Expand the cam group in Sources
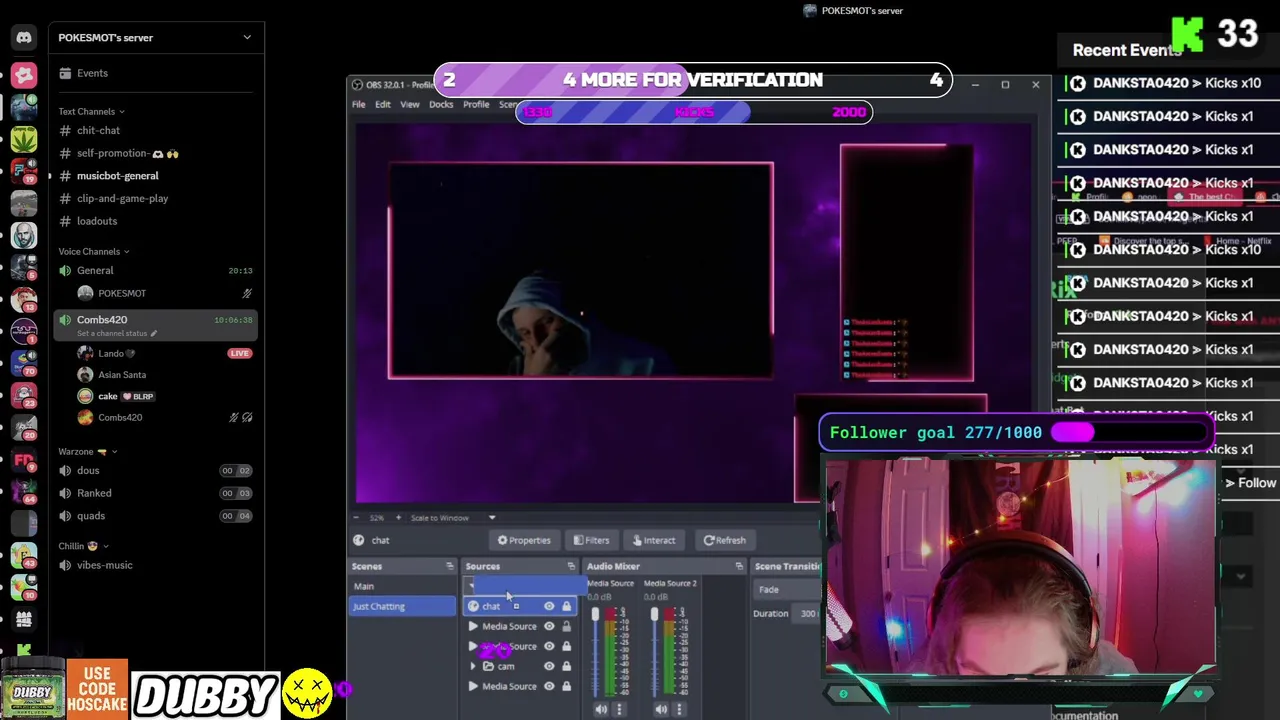Viewport: 1280px width, 720px height. pos(473,666)
